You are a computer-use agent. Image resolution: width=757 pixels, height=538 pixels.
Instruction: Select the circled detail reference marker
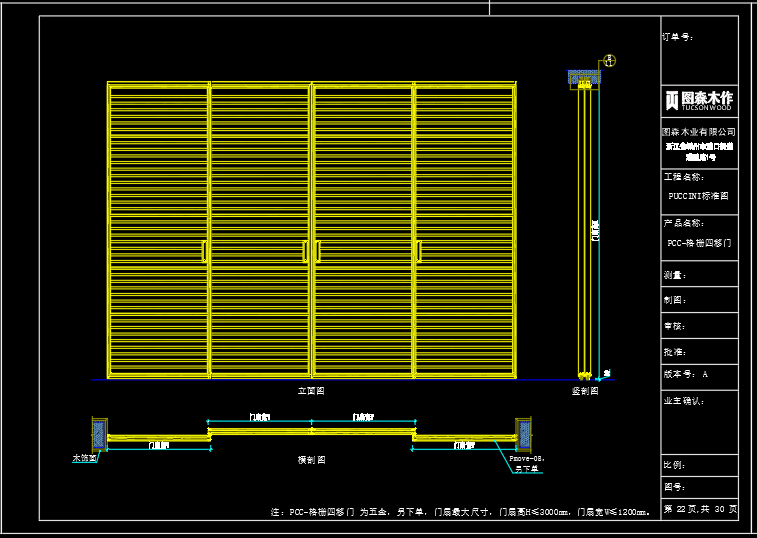point(609,61)
